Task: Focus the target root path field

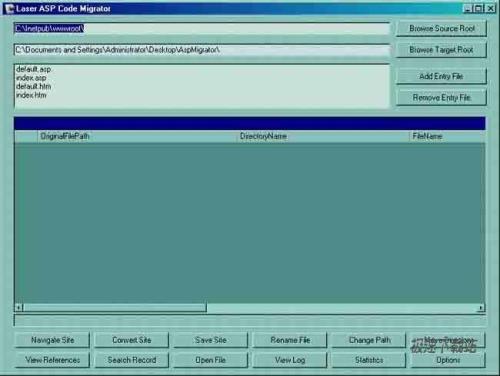Action: point(202,50)
